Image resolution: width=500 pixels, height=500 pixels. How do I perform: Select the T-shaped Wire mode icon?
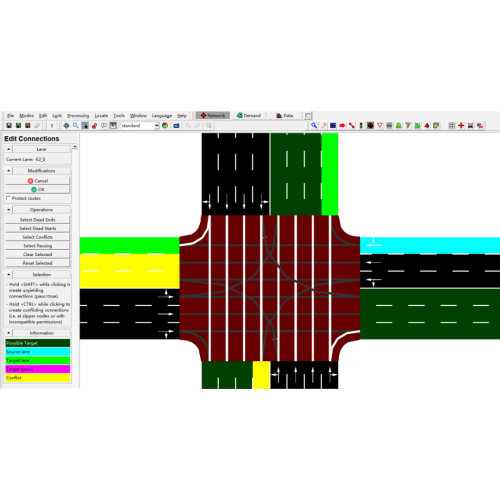[x=408, y=125]
